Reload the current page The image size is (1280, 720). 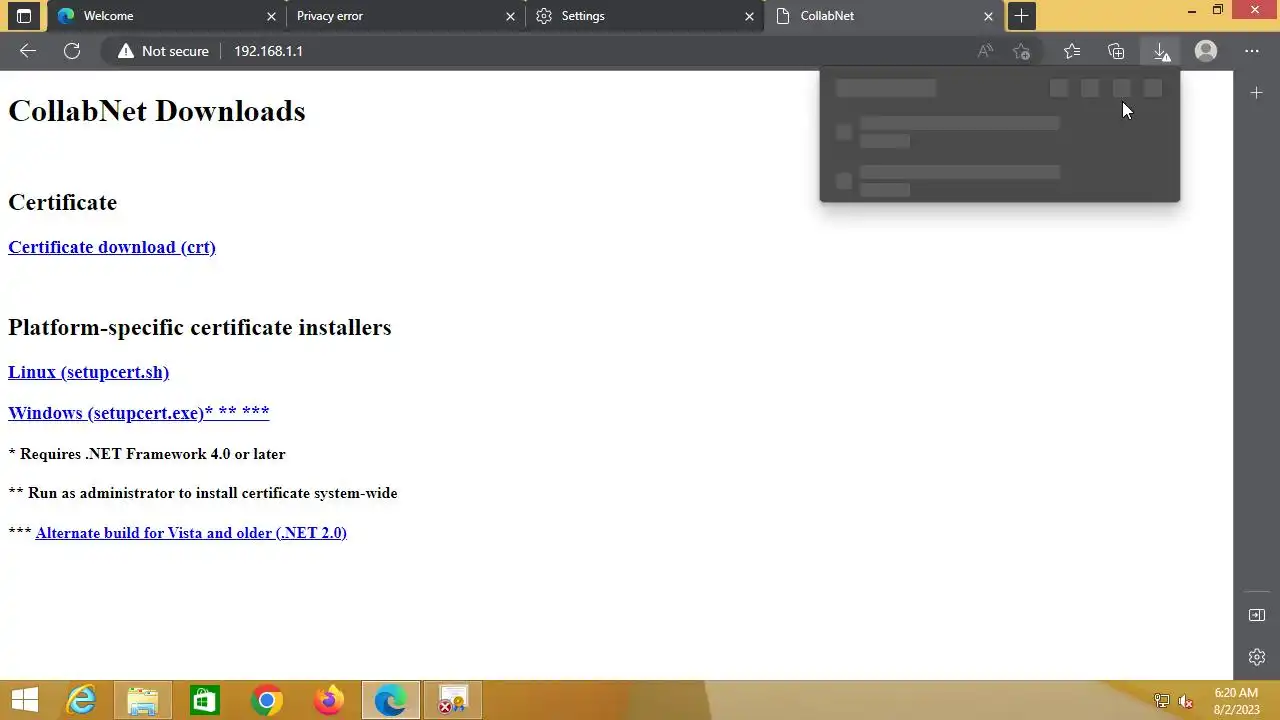pos(72,51)
